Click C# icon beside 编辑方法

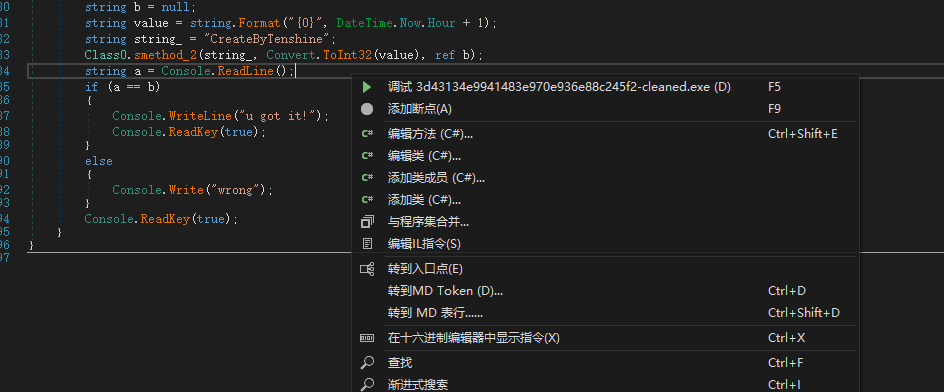[x=367, y=134]
